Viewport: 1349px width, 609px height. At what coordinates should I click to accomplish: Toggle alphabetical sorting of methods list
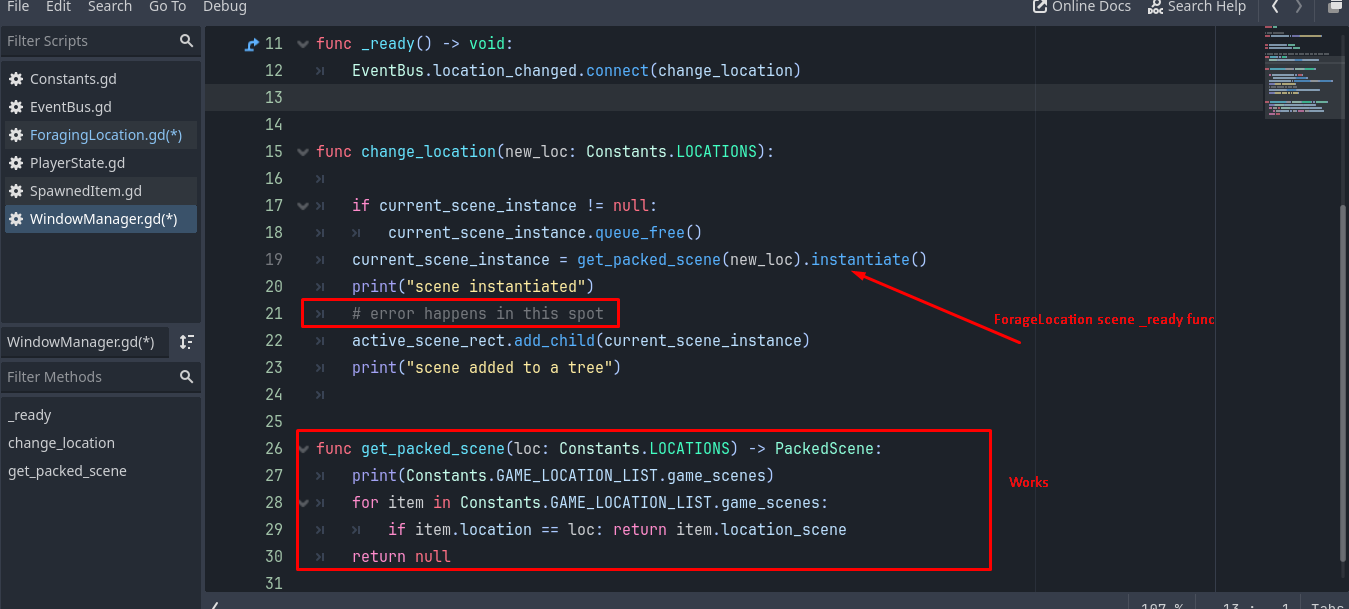(186, 342)
